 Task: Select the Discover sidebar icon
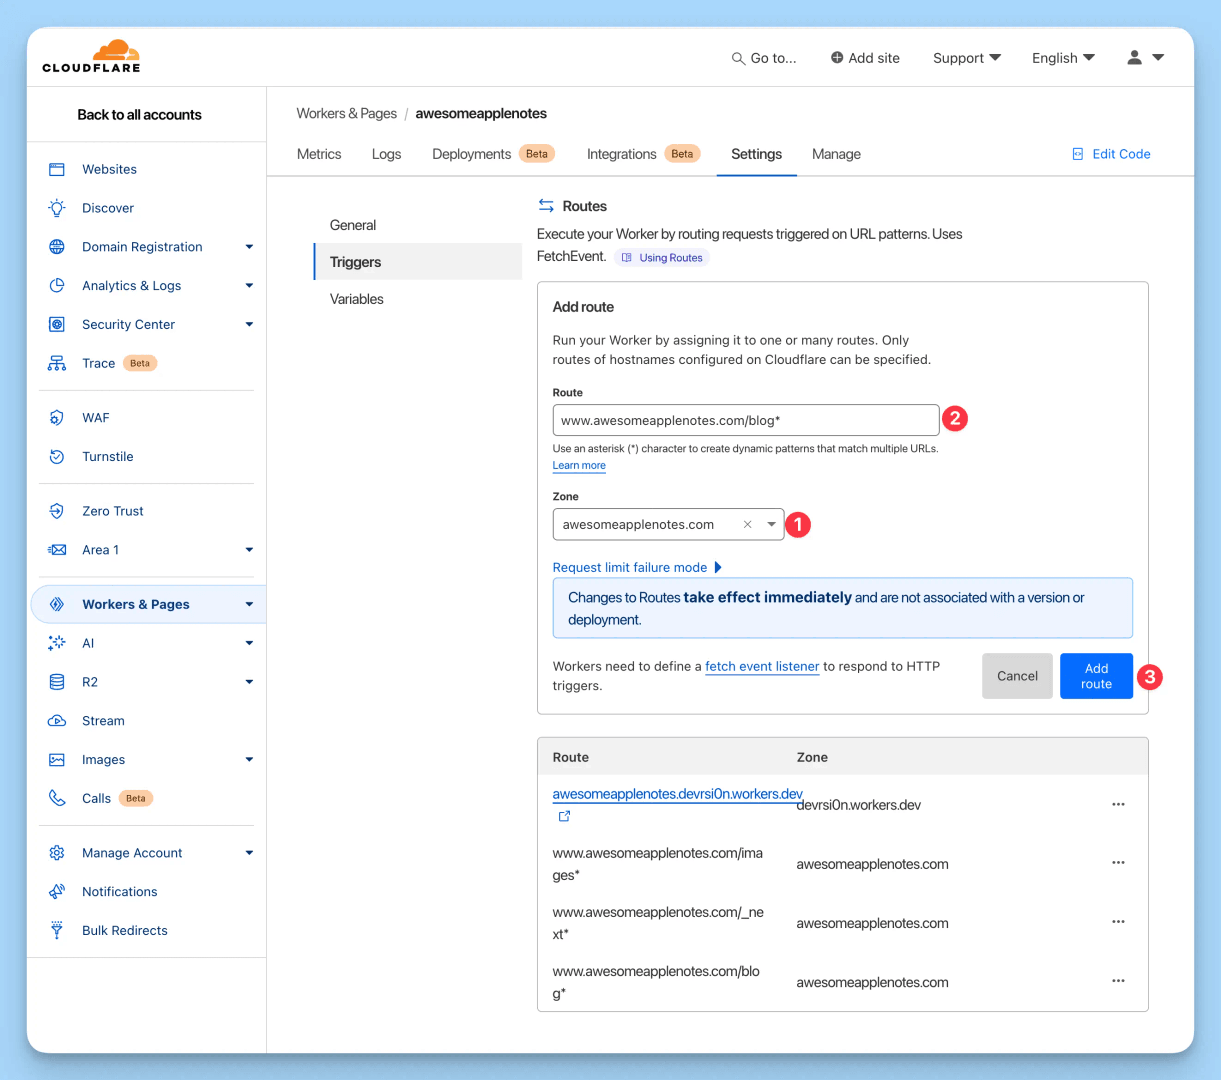click(x=56, y=208)
